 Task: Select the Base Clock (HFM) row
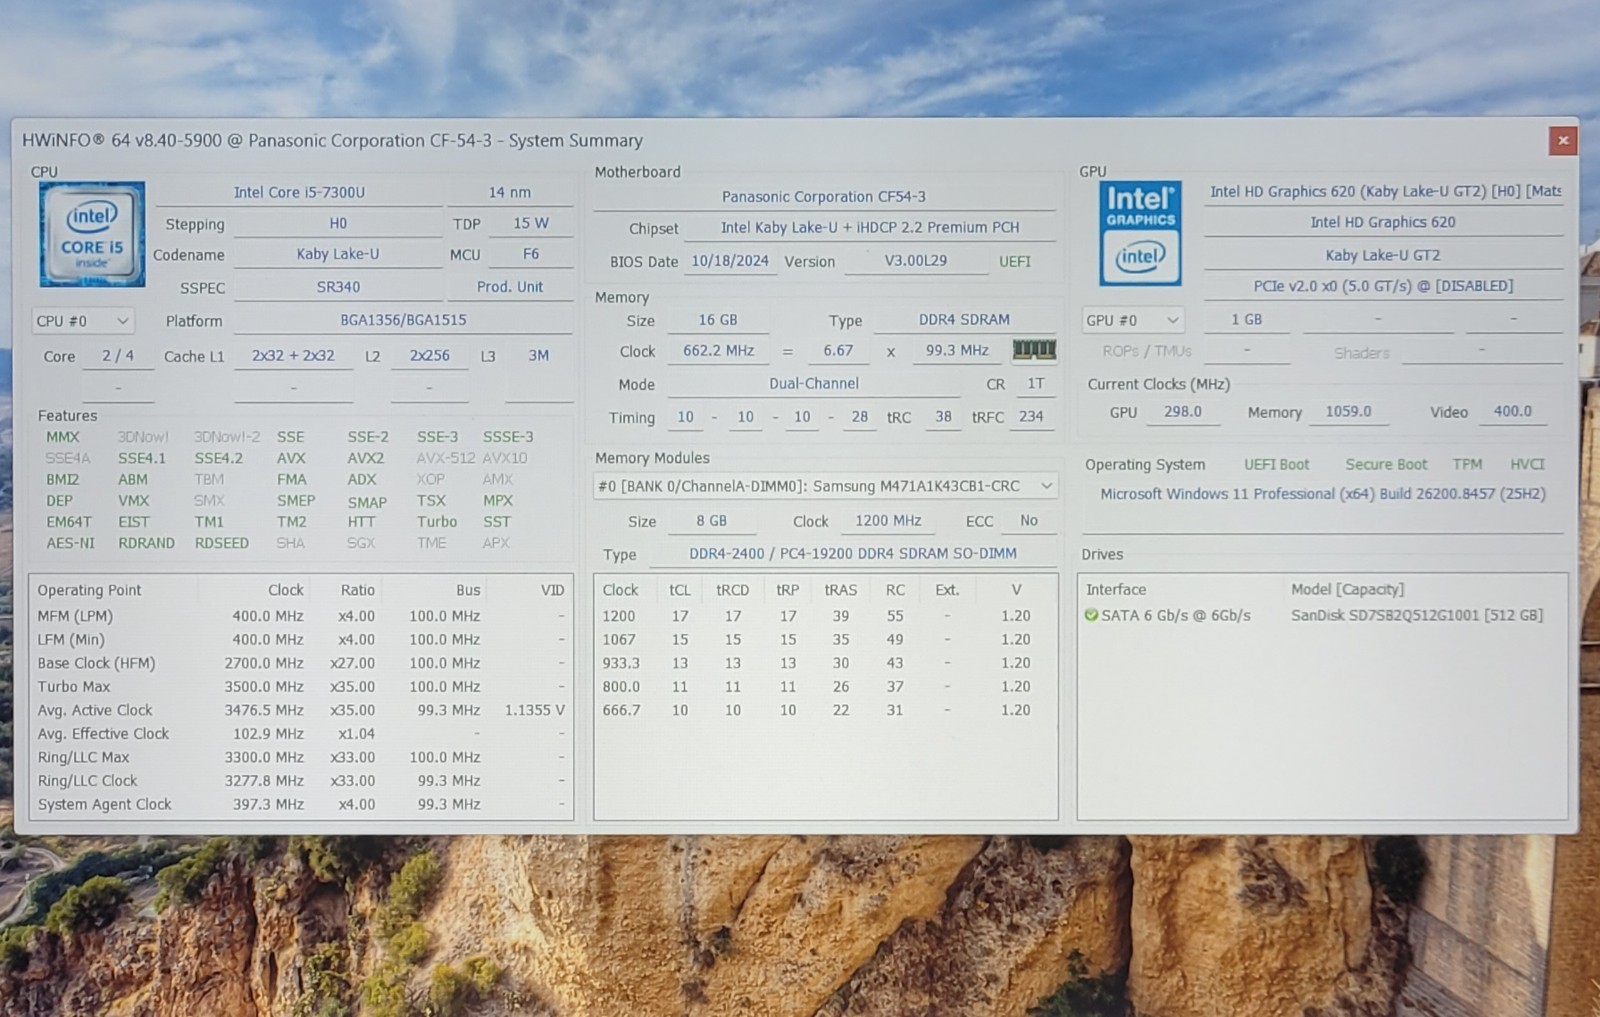click(x=301, y=663)
